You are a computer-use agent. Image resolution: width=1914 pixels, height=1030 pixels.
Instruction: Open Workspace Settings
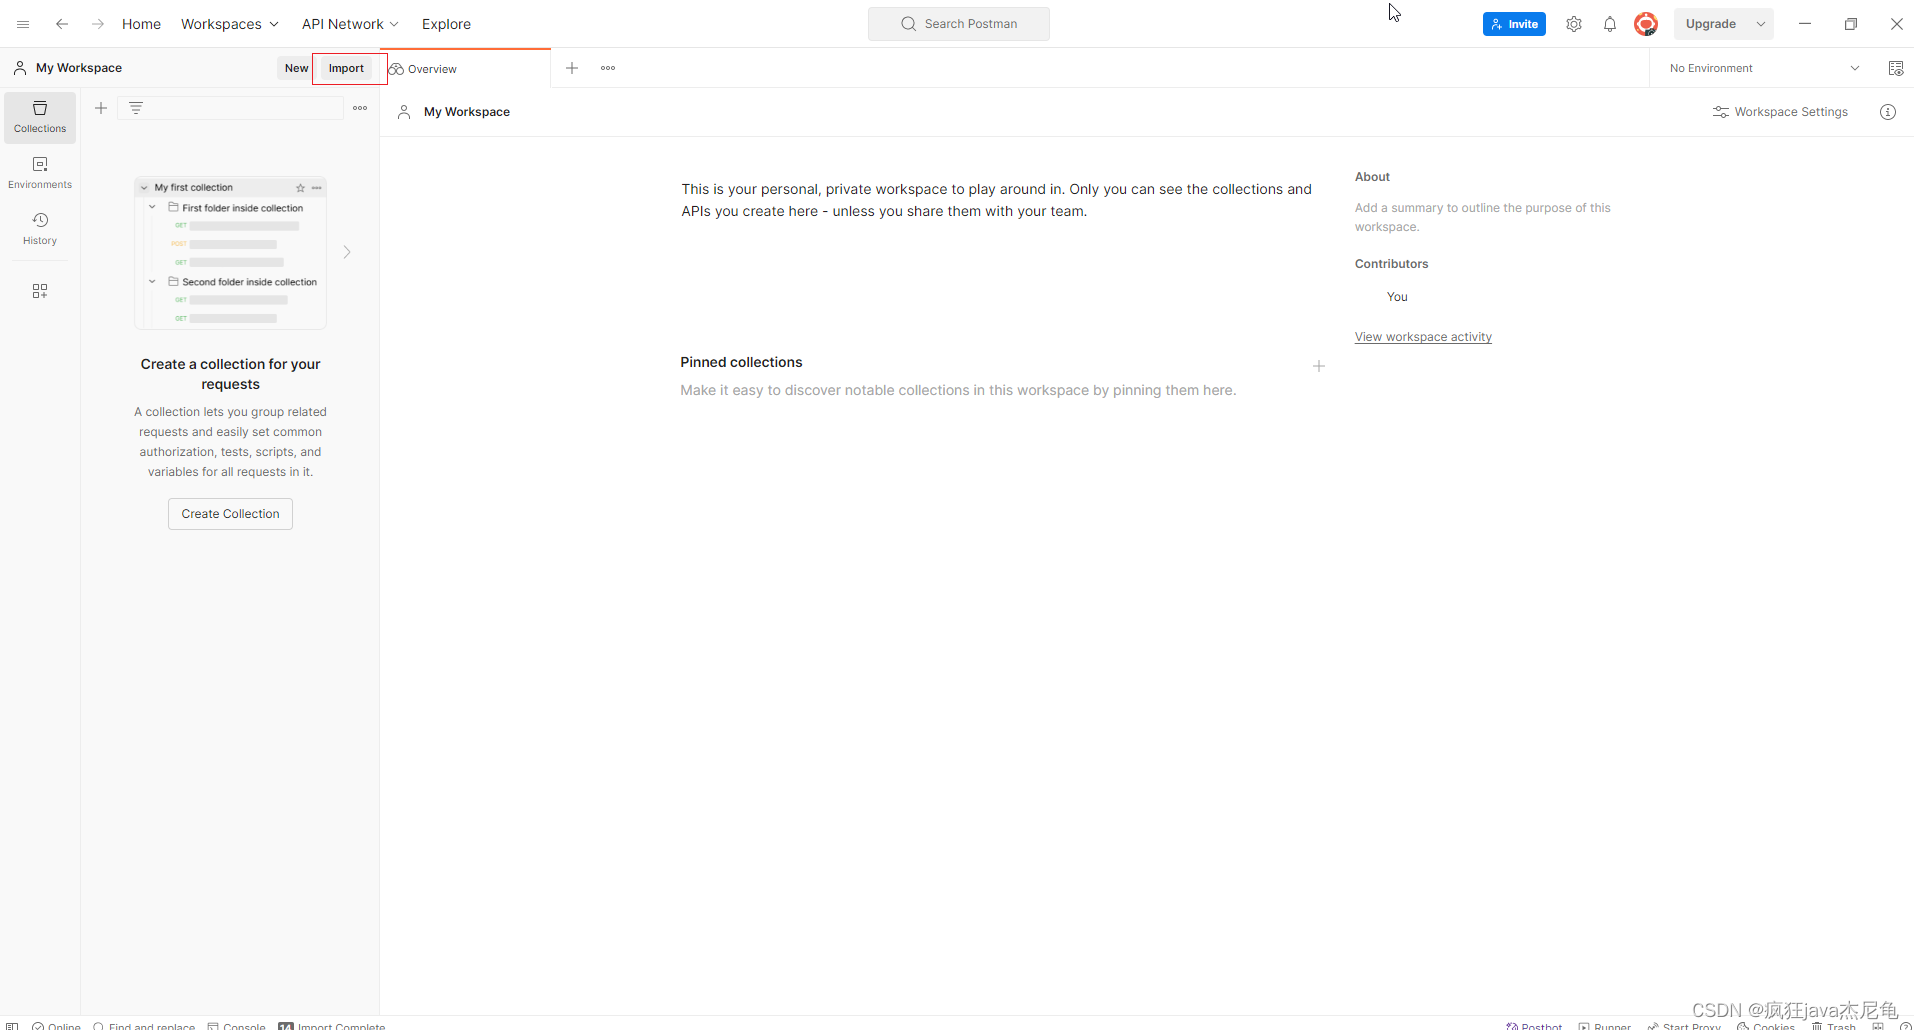click(1780, 112)
